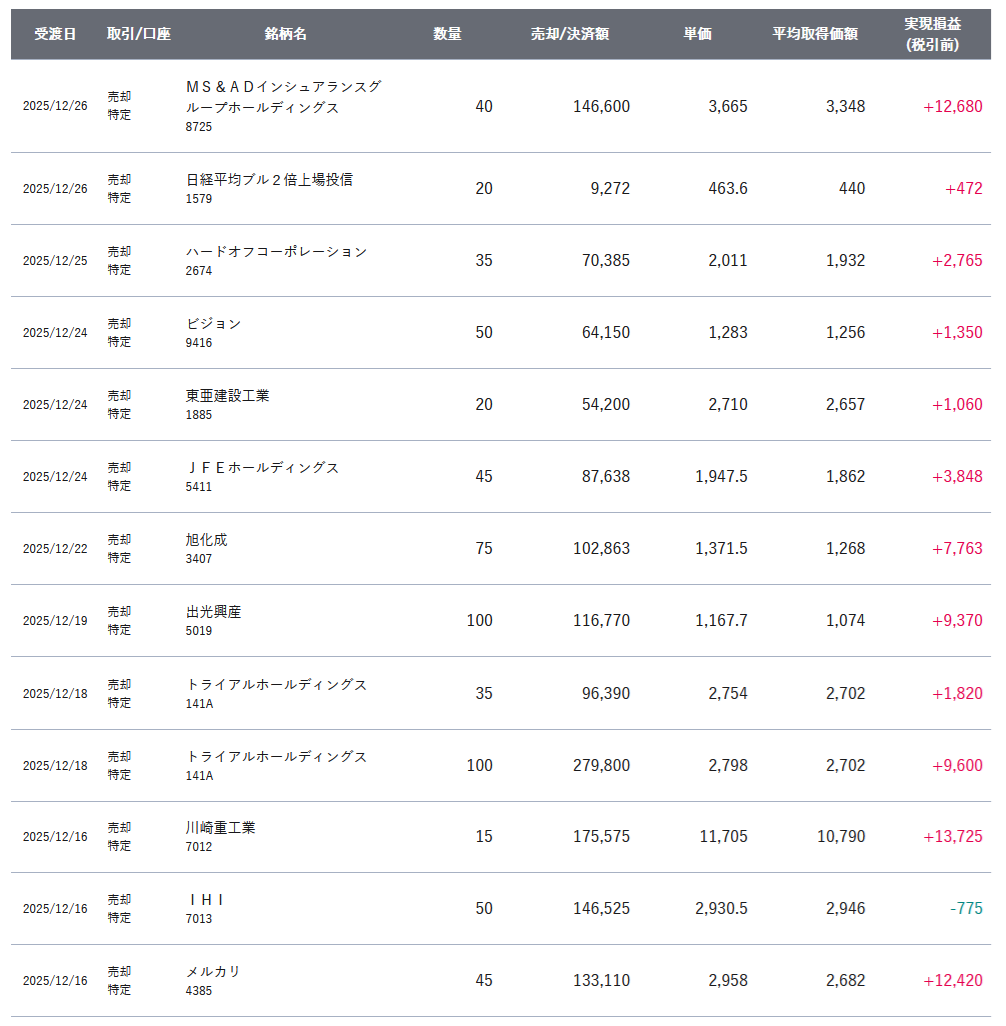Open the メルカリ stock name
This screenshot has width=1006, height=1026.
213,972
